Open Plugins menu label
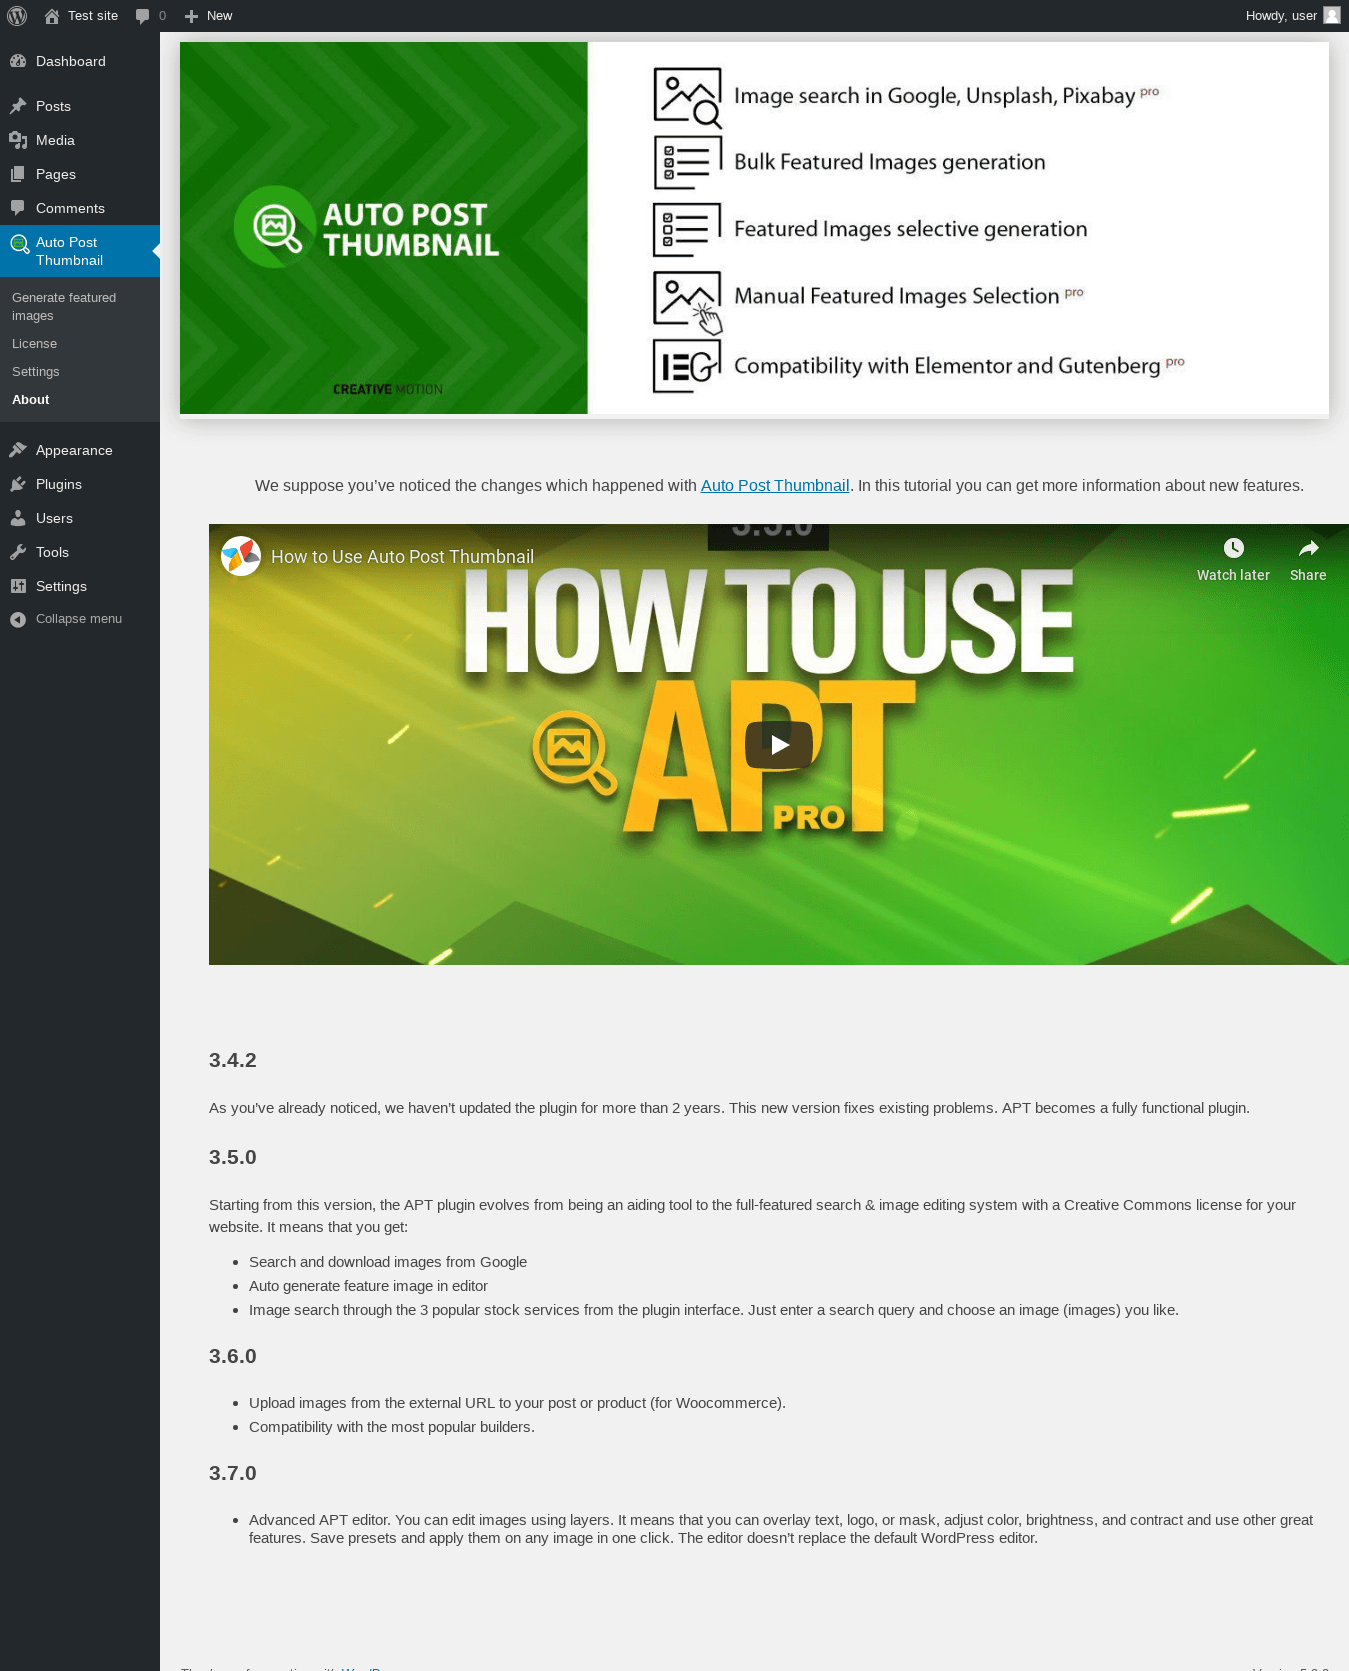Screen dimensions: 1349x1671 pyautogui.click(x=59, y=484)
